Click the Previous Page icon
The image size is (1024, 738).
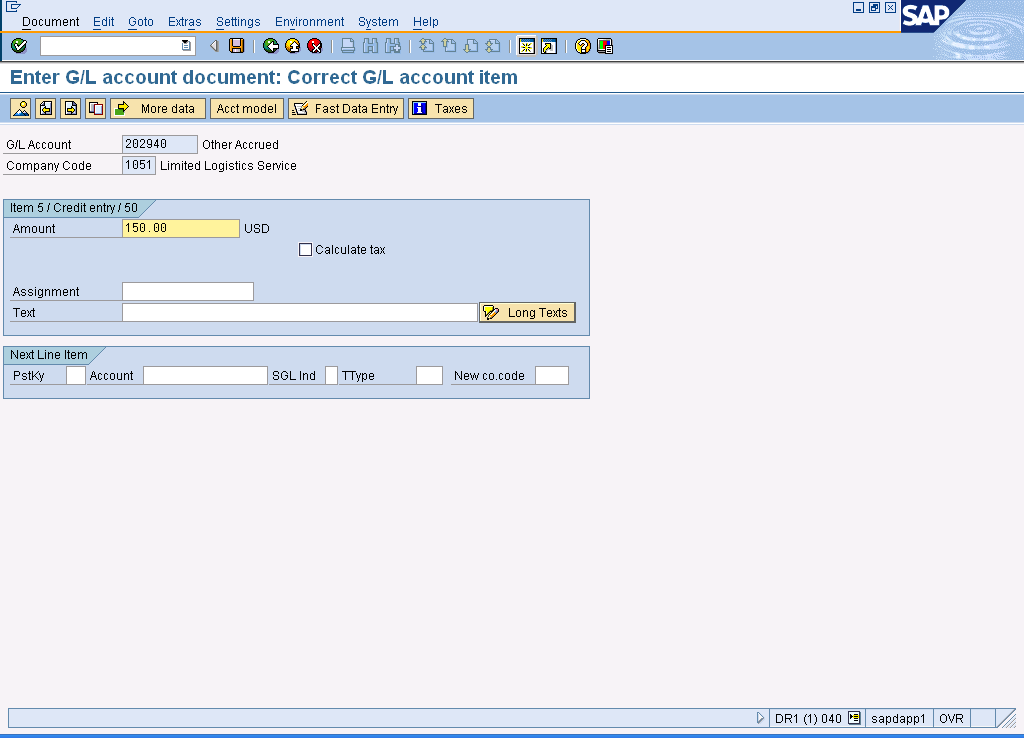tap(449, 46)
